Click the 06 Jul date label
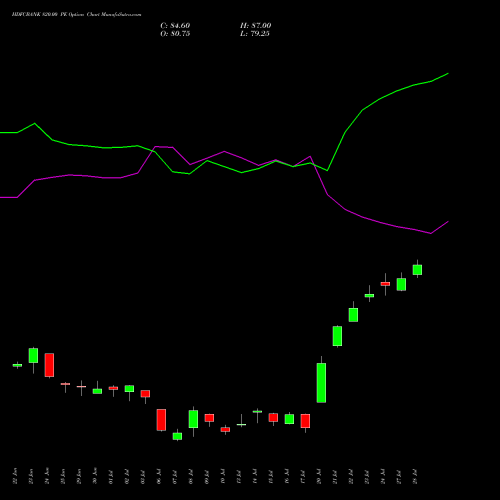Screen dimensions: 500x500 click(159, 476)
